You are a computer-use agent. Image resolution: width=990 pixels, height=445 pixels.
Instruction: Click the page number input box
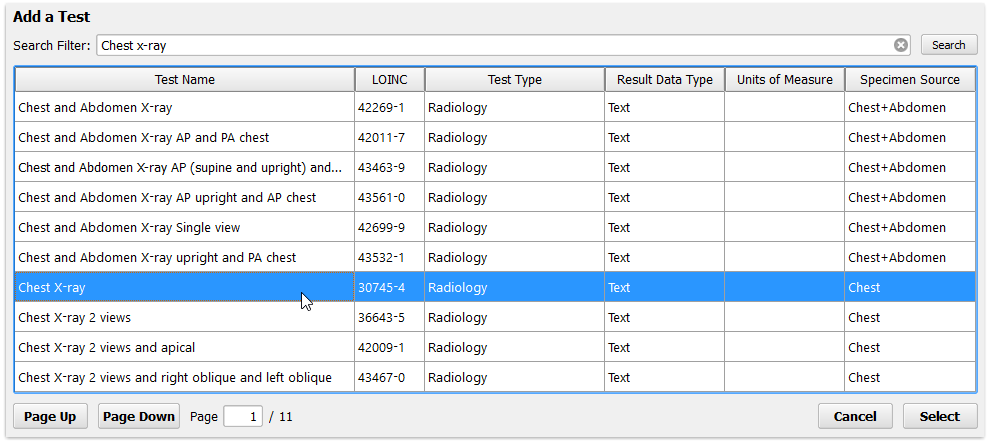click(243, 417)
